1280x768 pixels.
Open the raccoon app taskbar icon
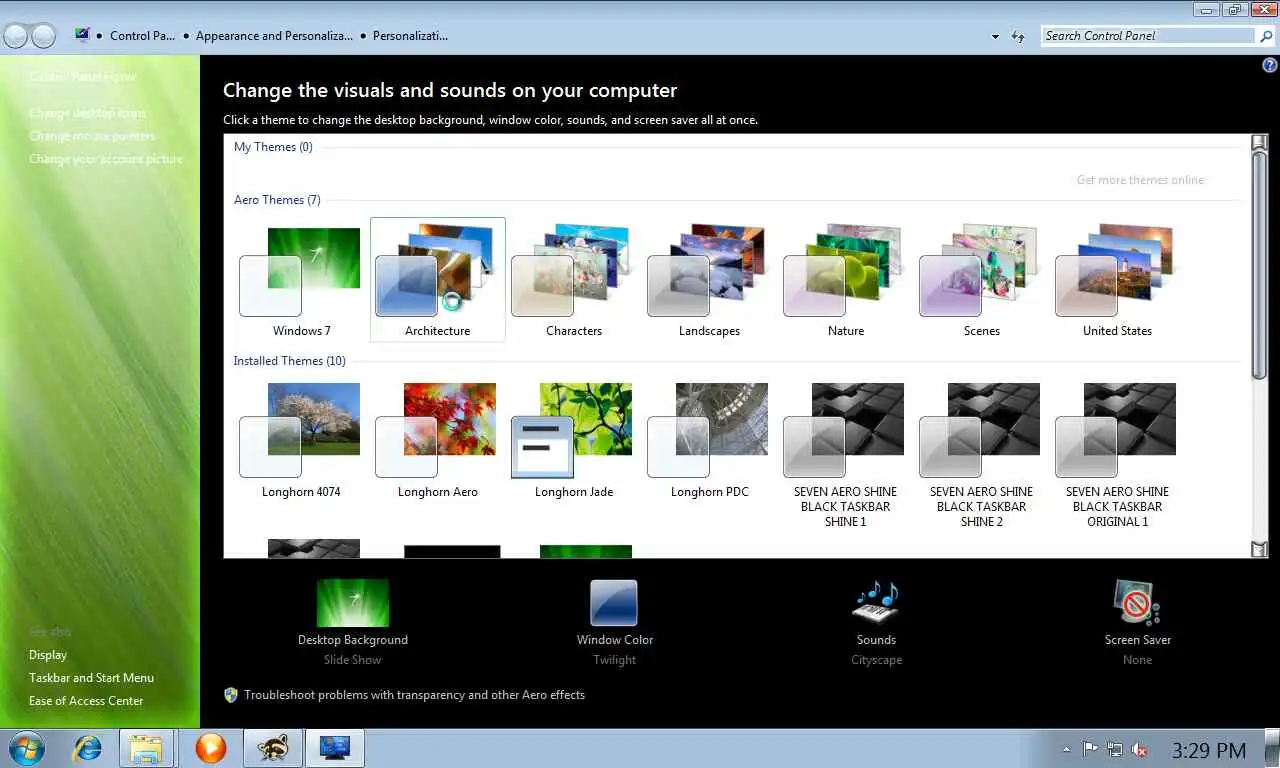tap(272, 748)
